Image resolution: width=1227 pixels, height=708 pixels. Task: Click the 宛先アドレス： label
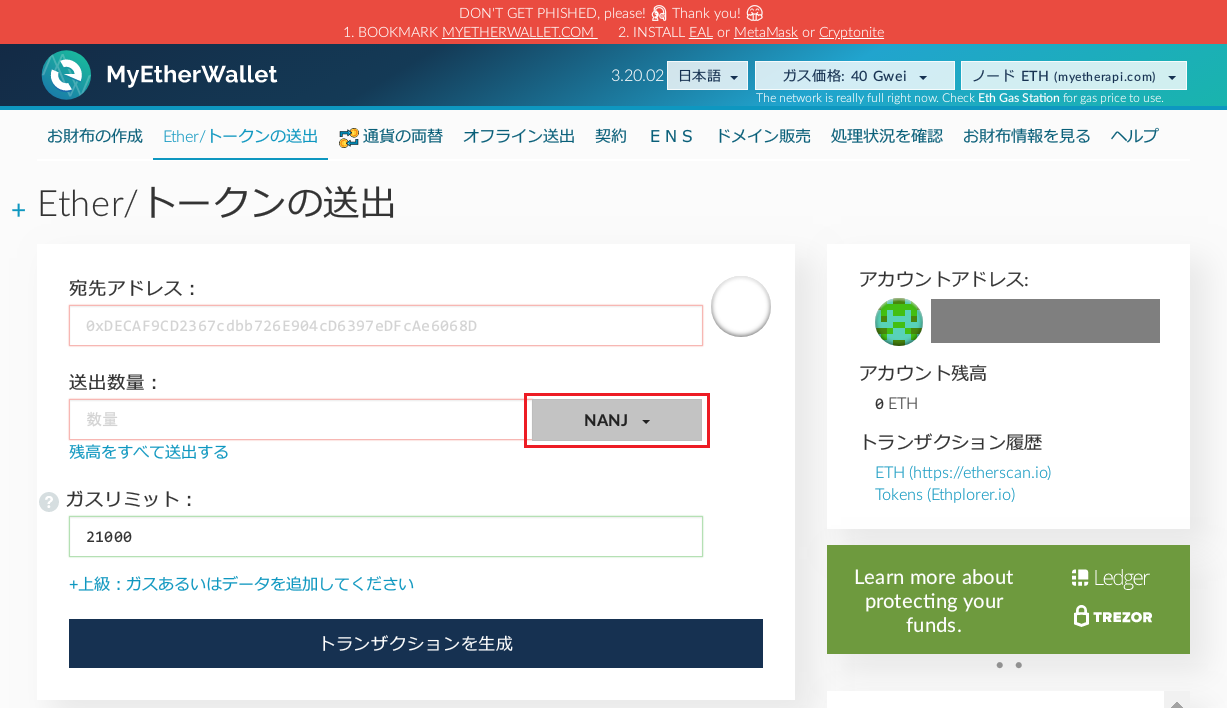133,288
